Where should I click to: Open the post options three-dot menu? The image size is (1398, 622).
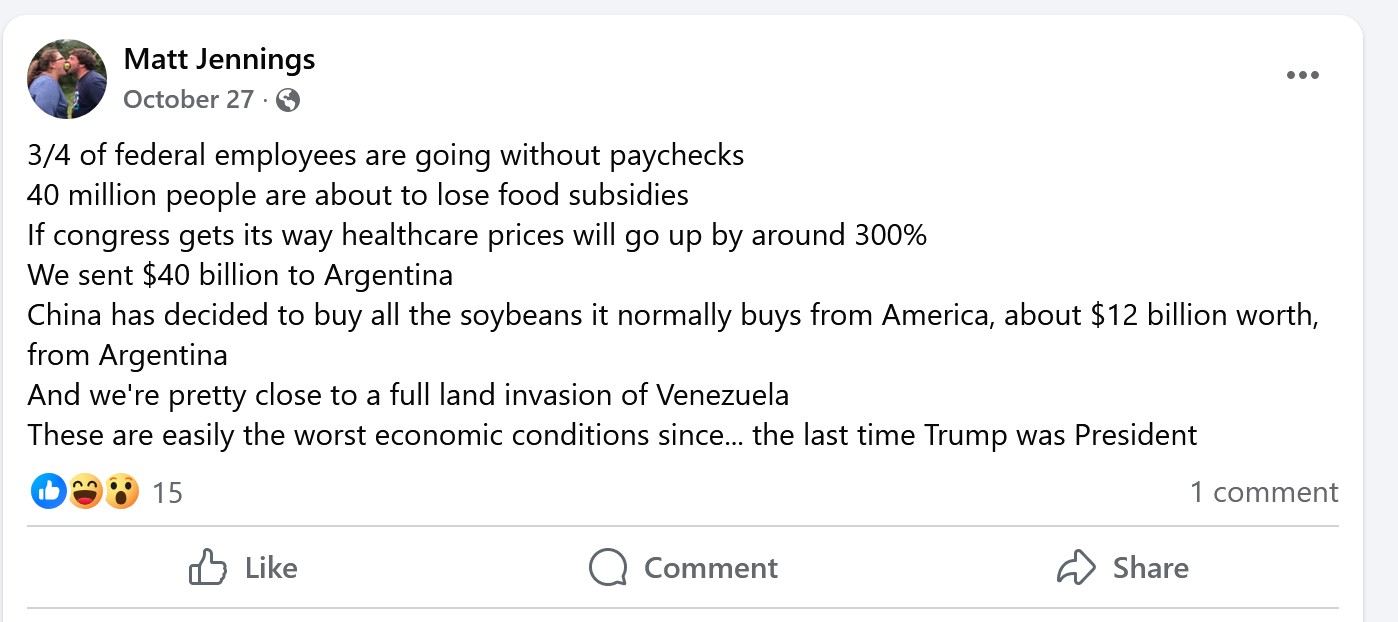[1302, 76]
